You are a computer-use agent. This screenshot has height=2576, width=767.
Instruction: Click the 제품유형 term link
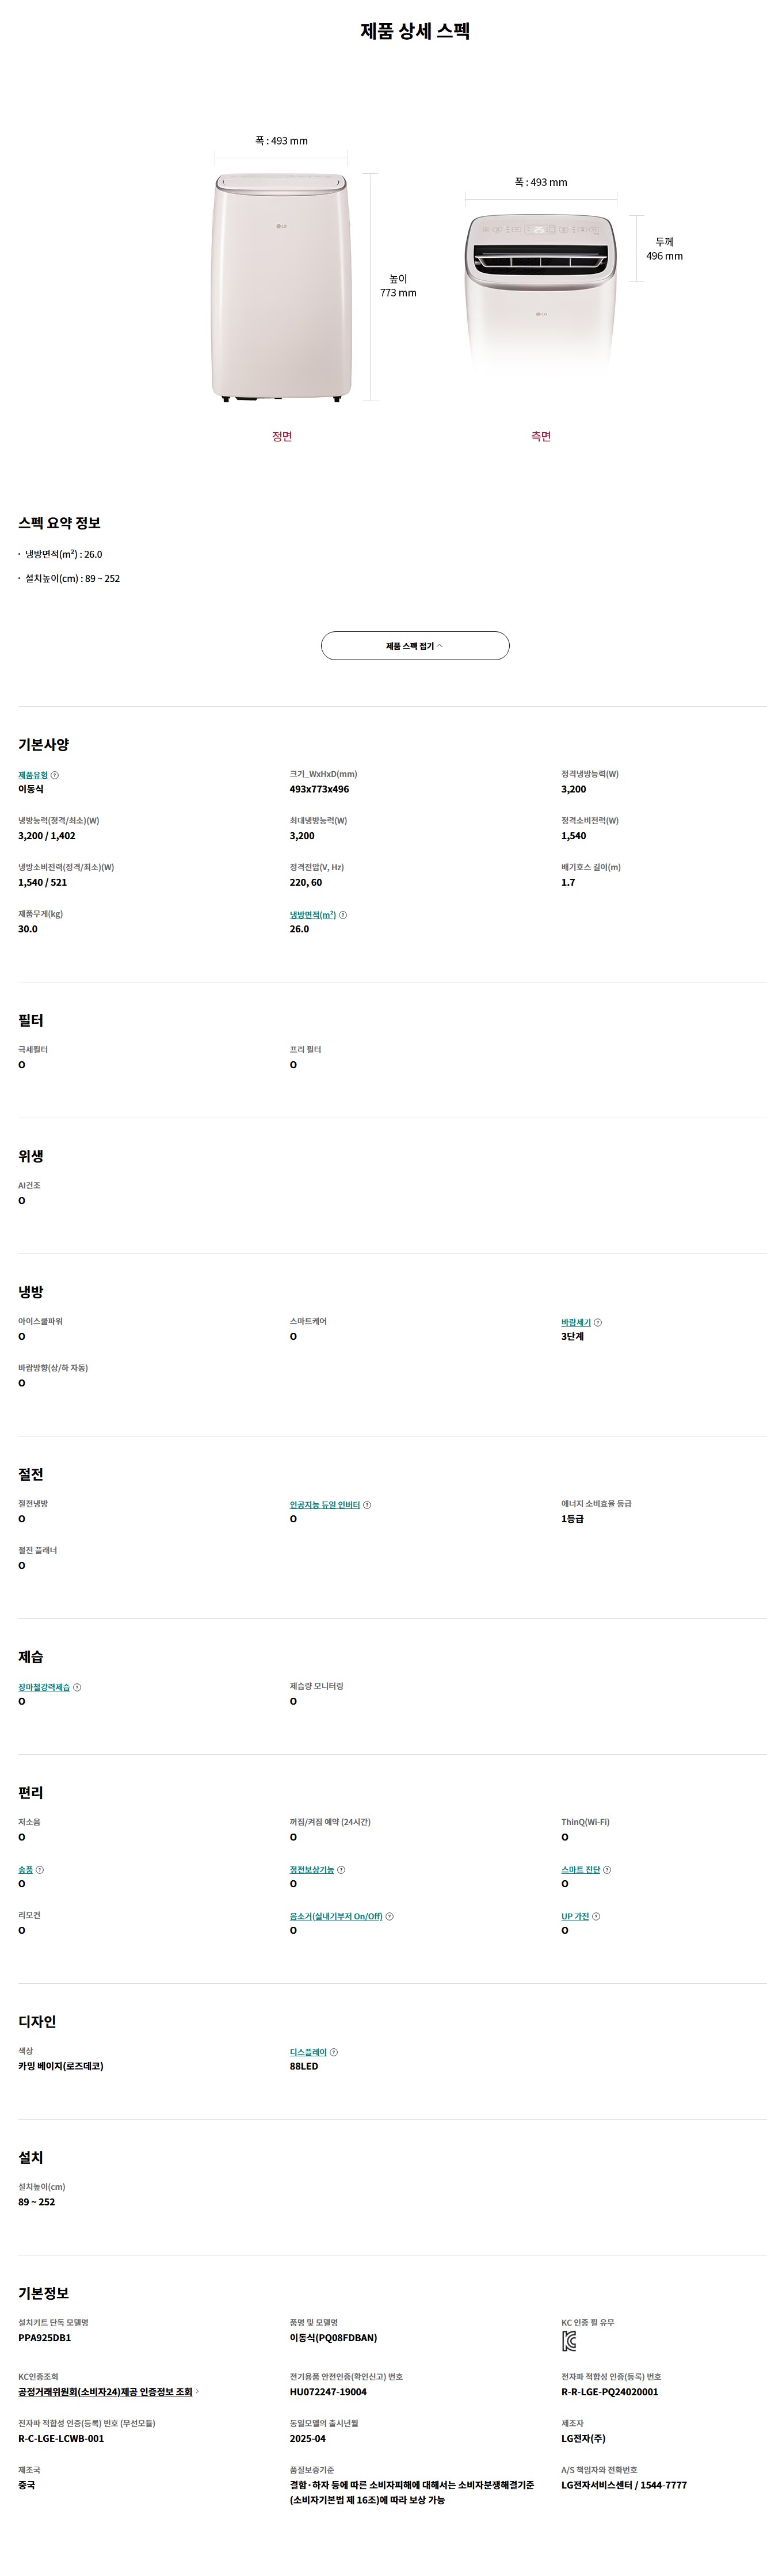coord(33,775)
